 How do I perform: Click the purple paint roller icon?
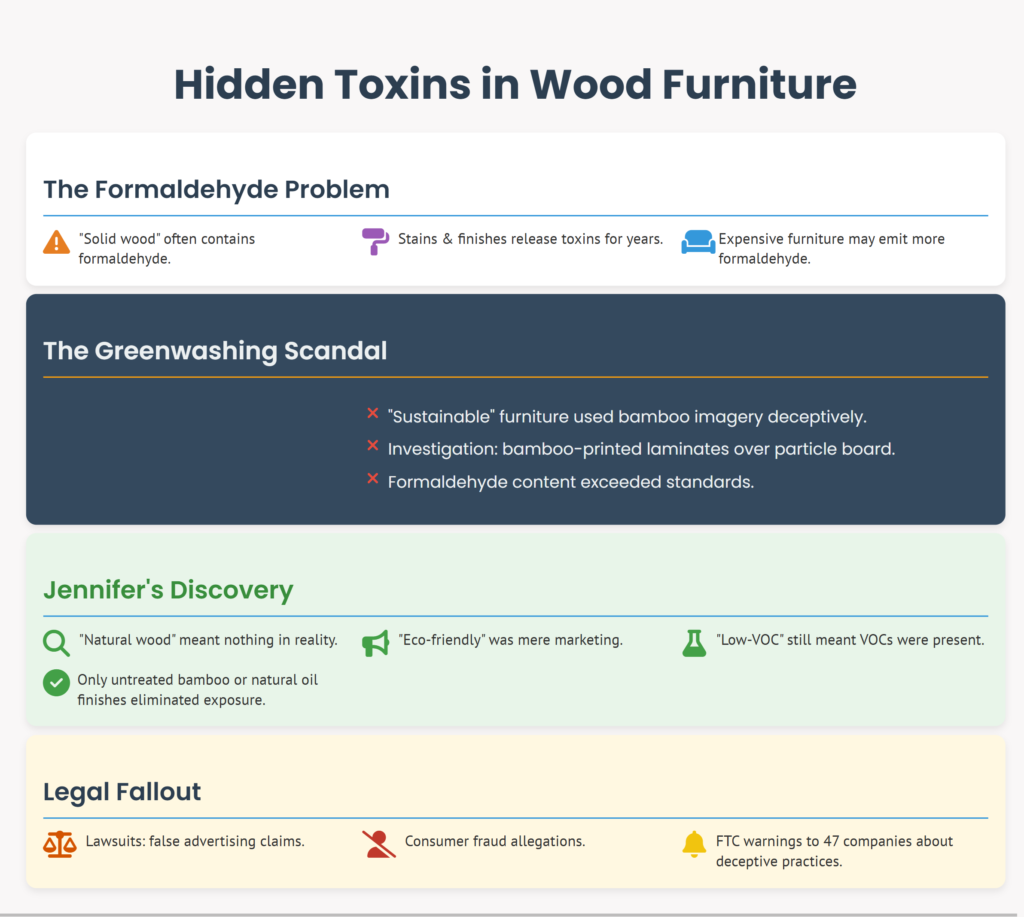pos(375,241)
